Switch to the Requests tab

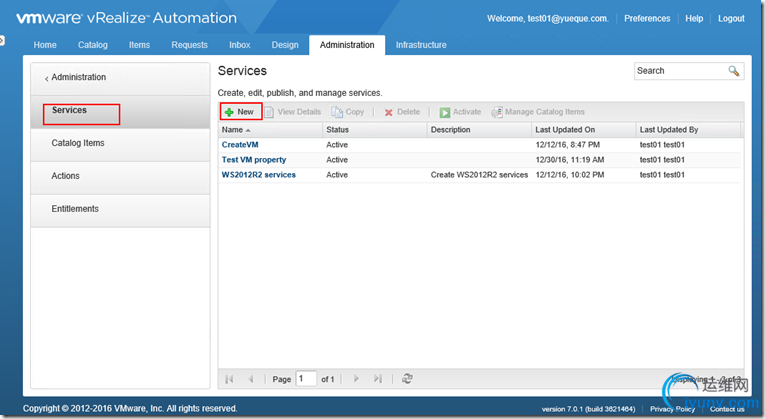point(189,45)
